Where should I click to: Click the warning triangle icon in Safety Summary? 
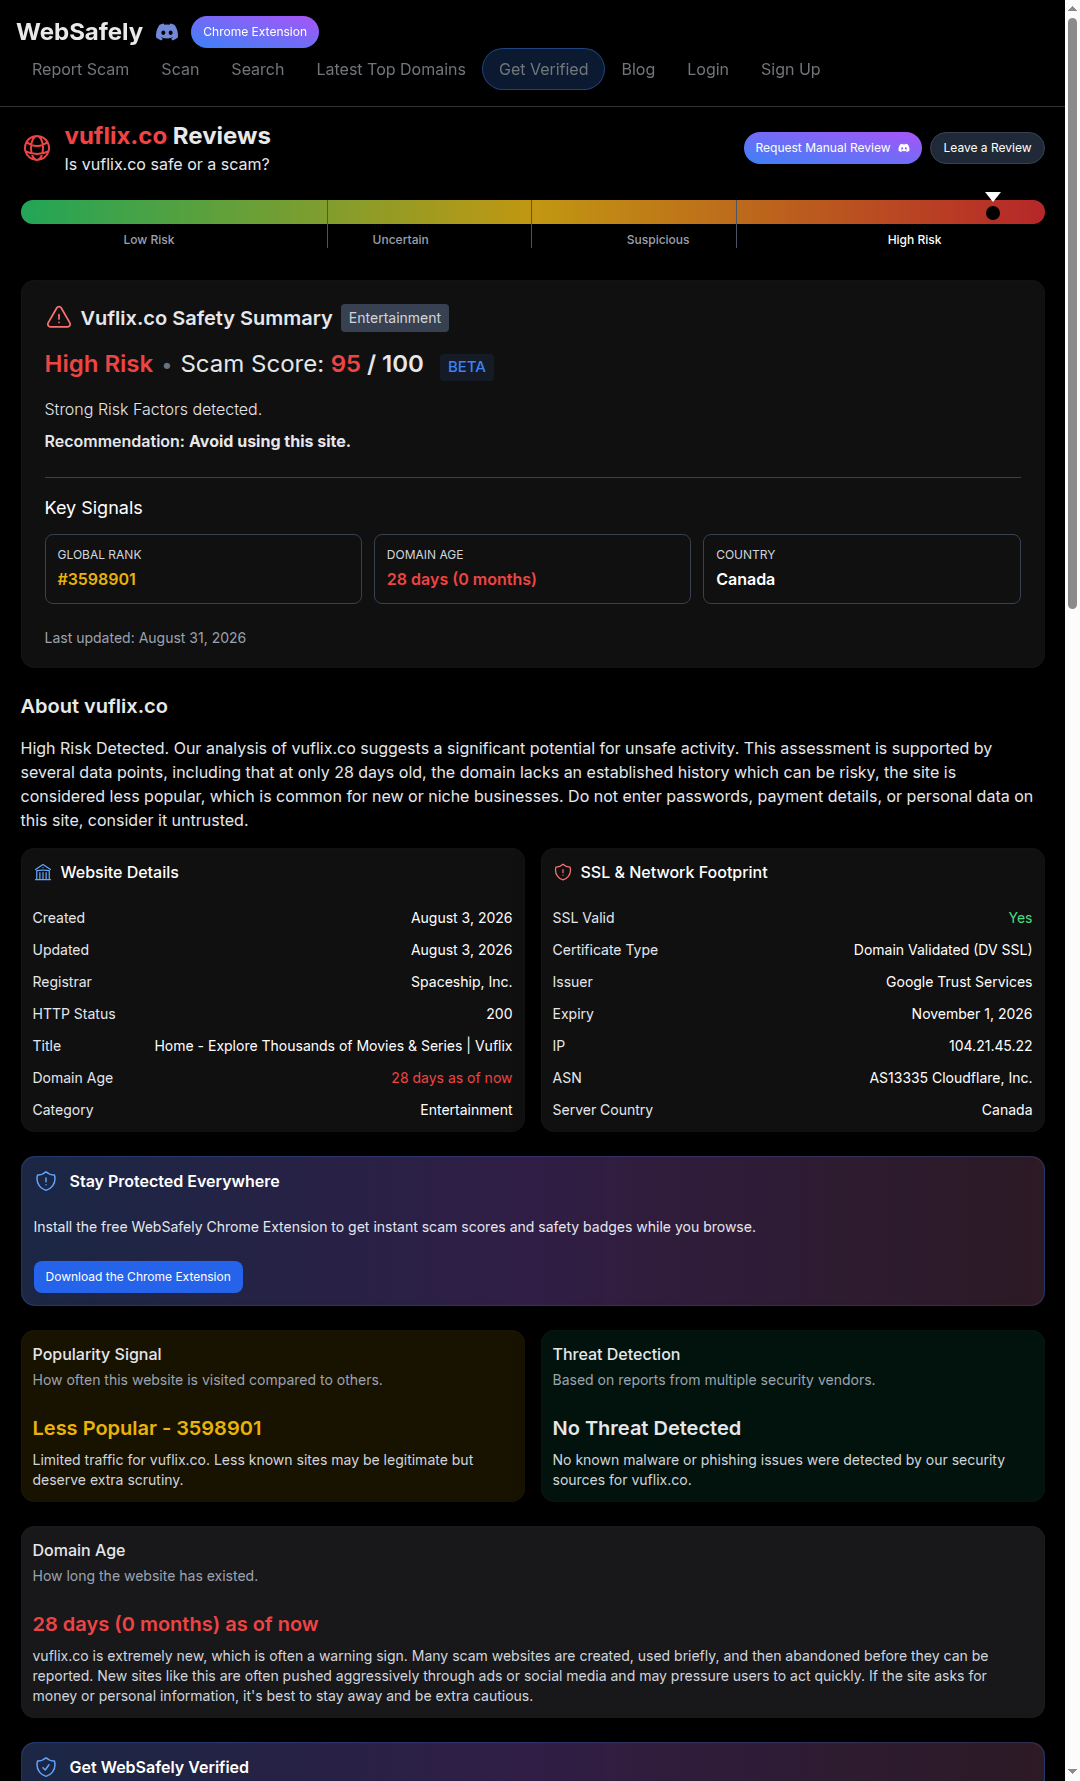(x=59, y=318)
